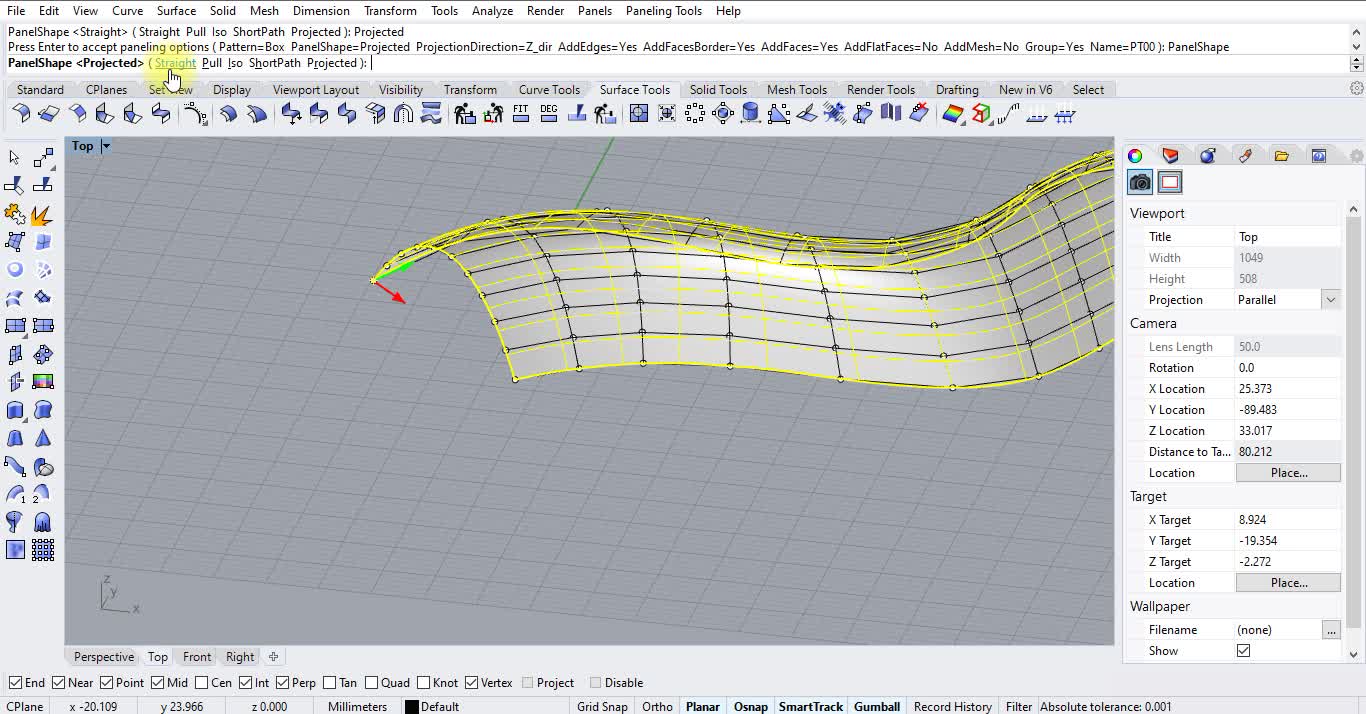
Task: Choose the Pull command line option
Action: [212, 63]
